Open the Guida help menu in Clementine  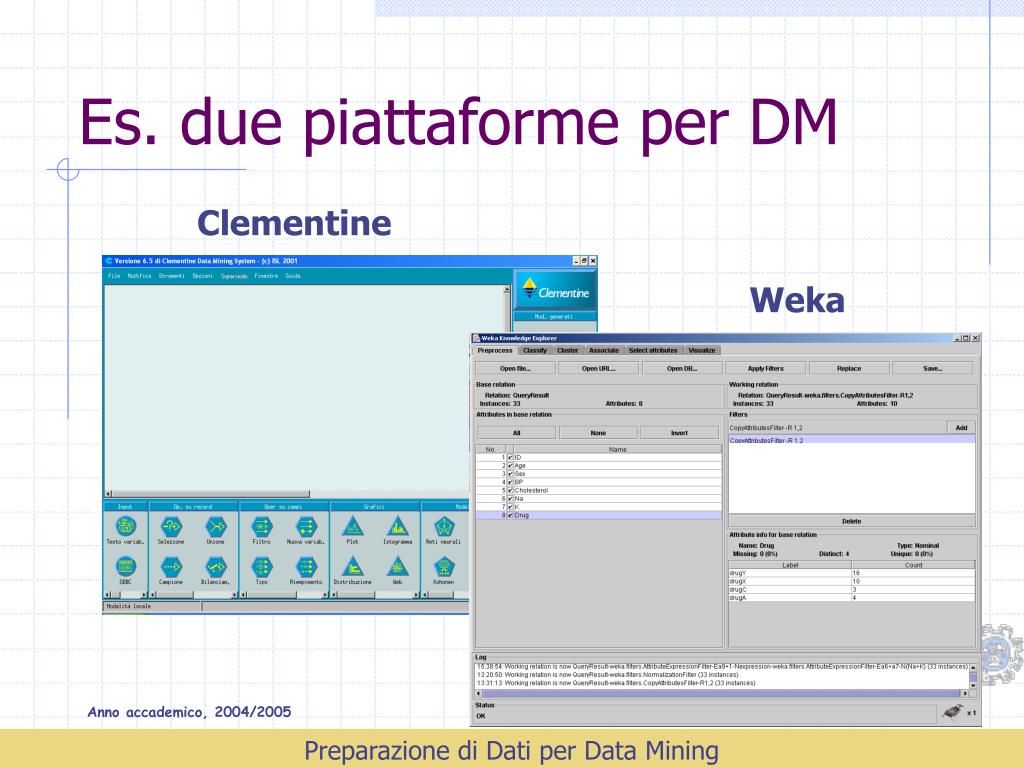point(293,276)
